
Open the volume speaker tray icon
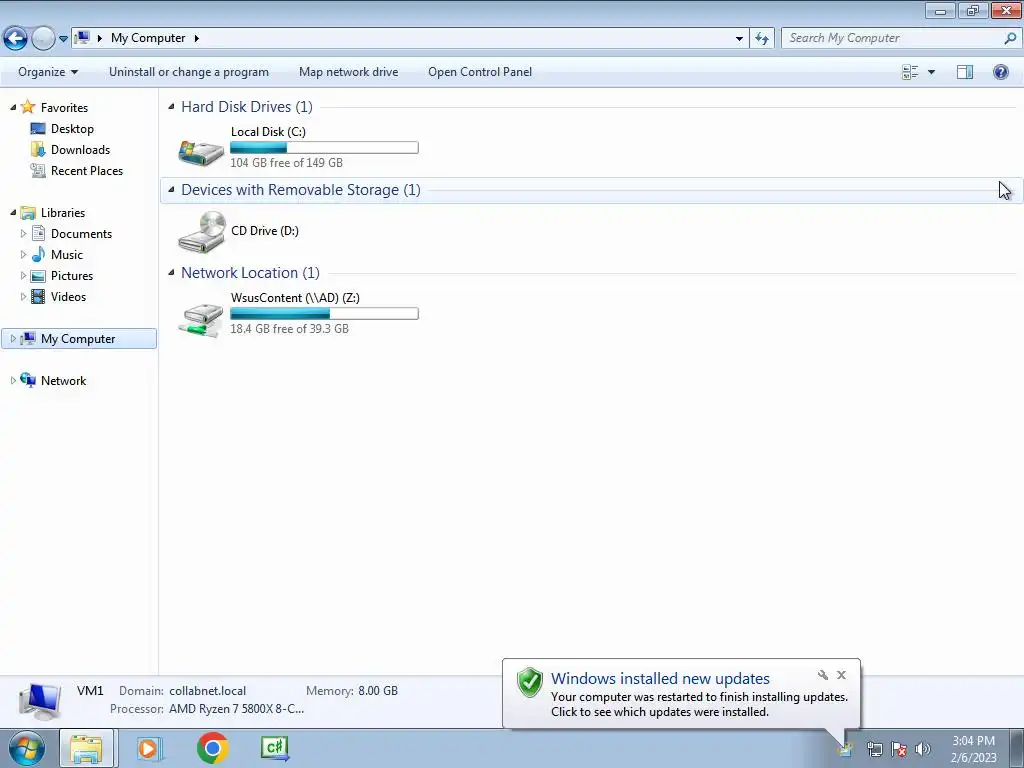pyautogui.click(x=923, y=750)
